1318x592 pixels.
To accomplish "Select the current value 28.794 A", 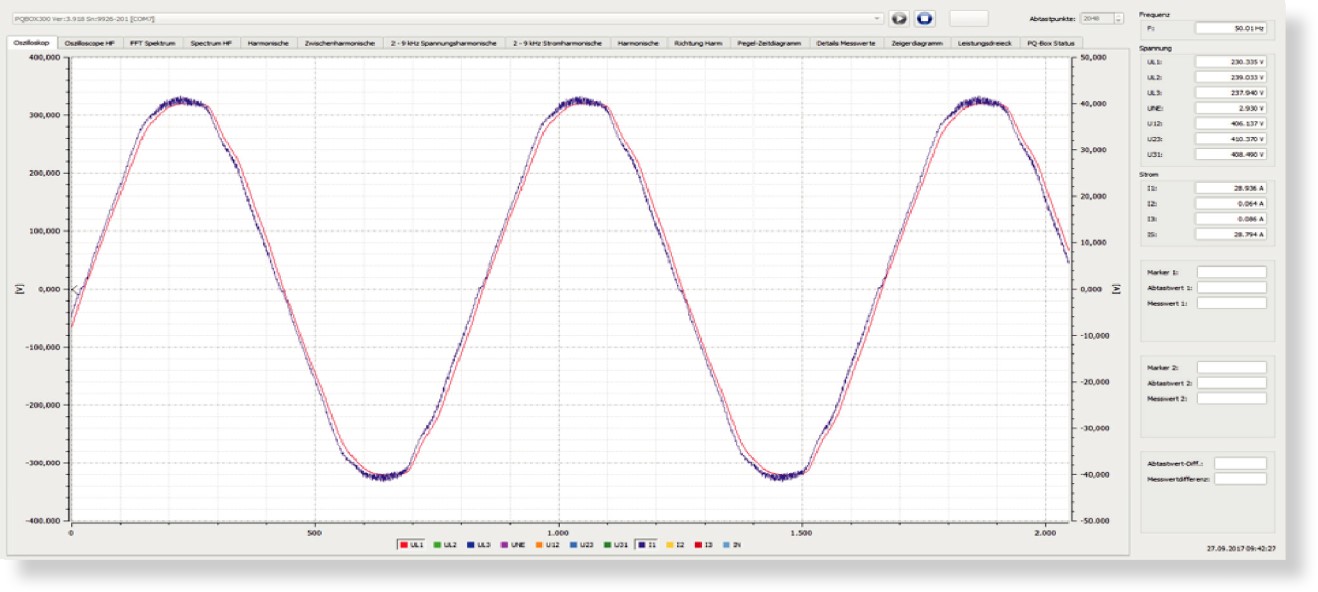I will pyautogui.click(x=1231, y=234).
